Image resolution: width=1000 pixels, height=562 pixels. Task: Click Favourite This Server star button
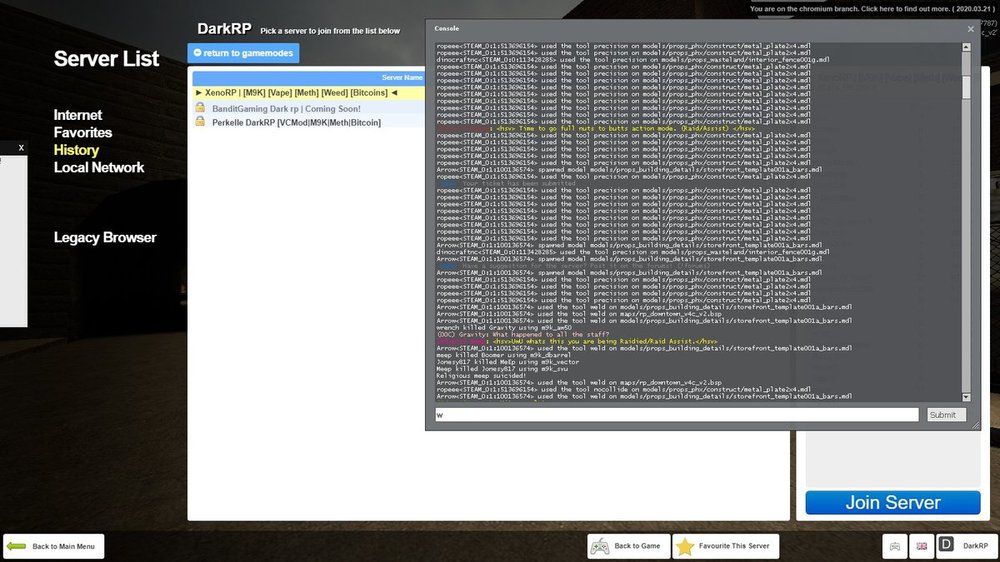tap(725, 546)
